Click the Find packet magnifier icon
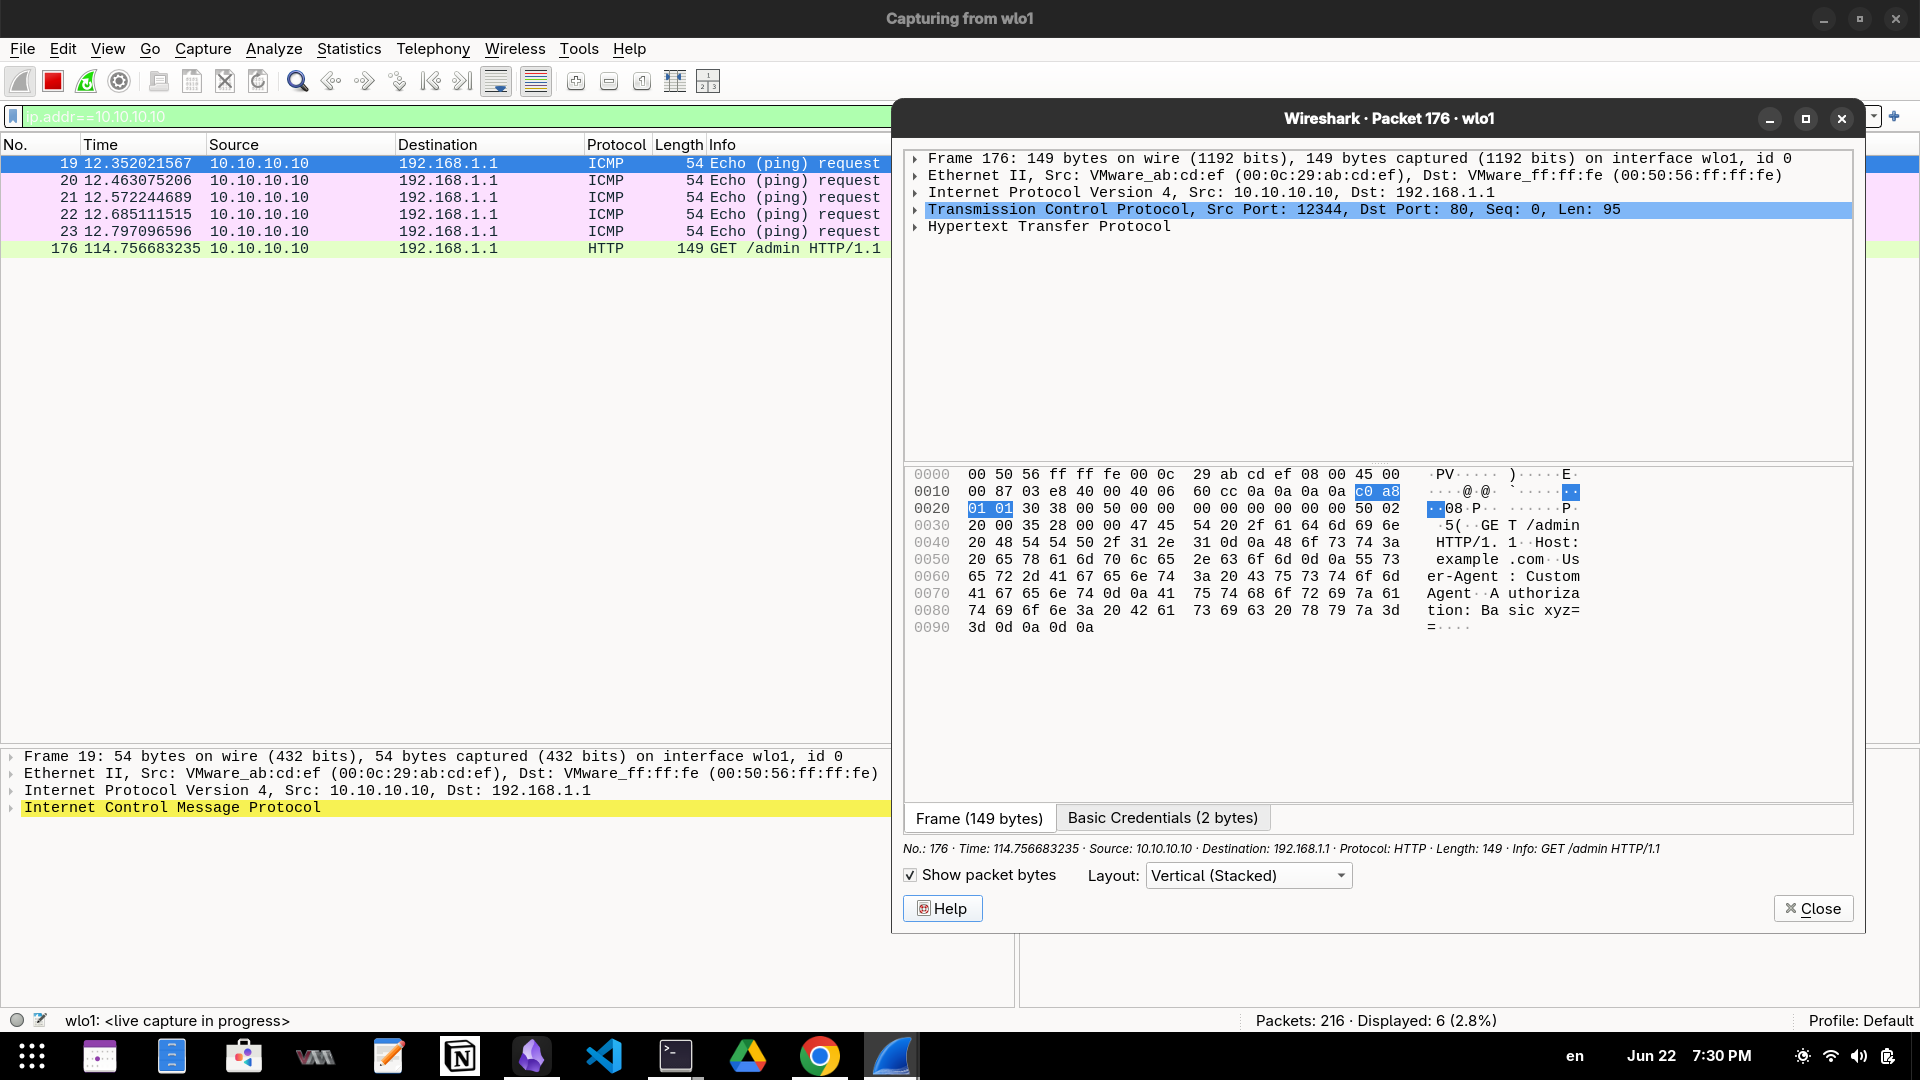 tap(297, 82)
